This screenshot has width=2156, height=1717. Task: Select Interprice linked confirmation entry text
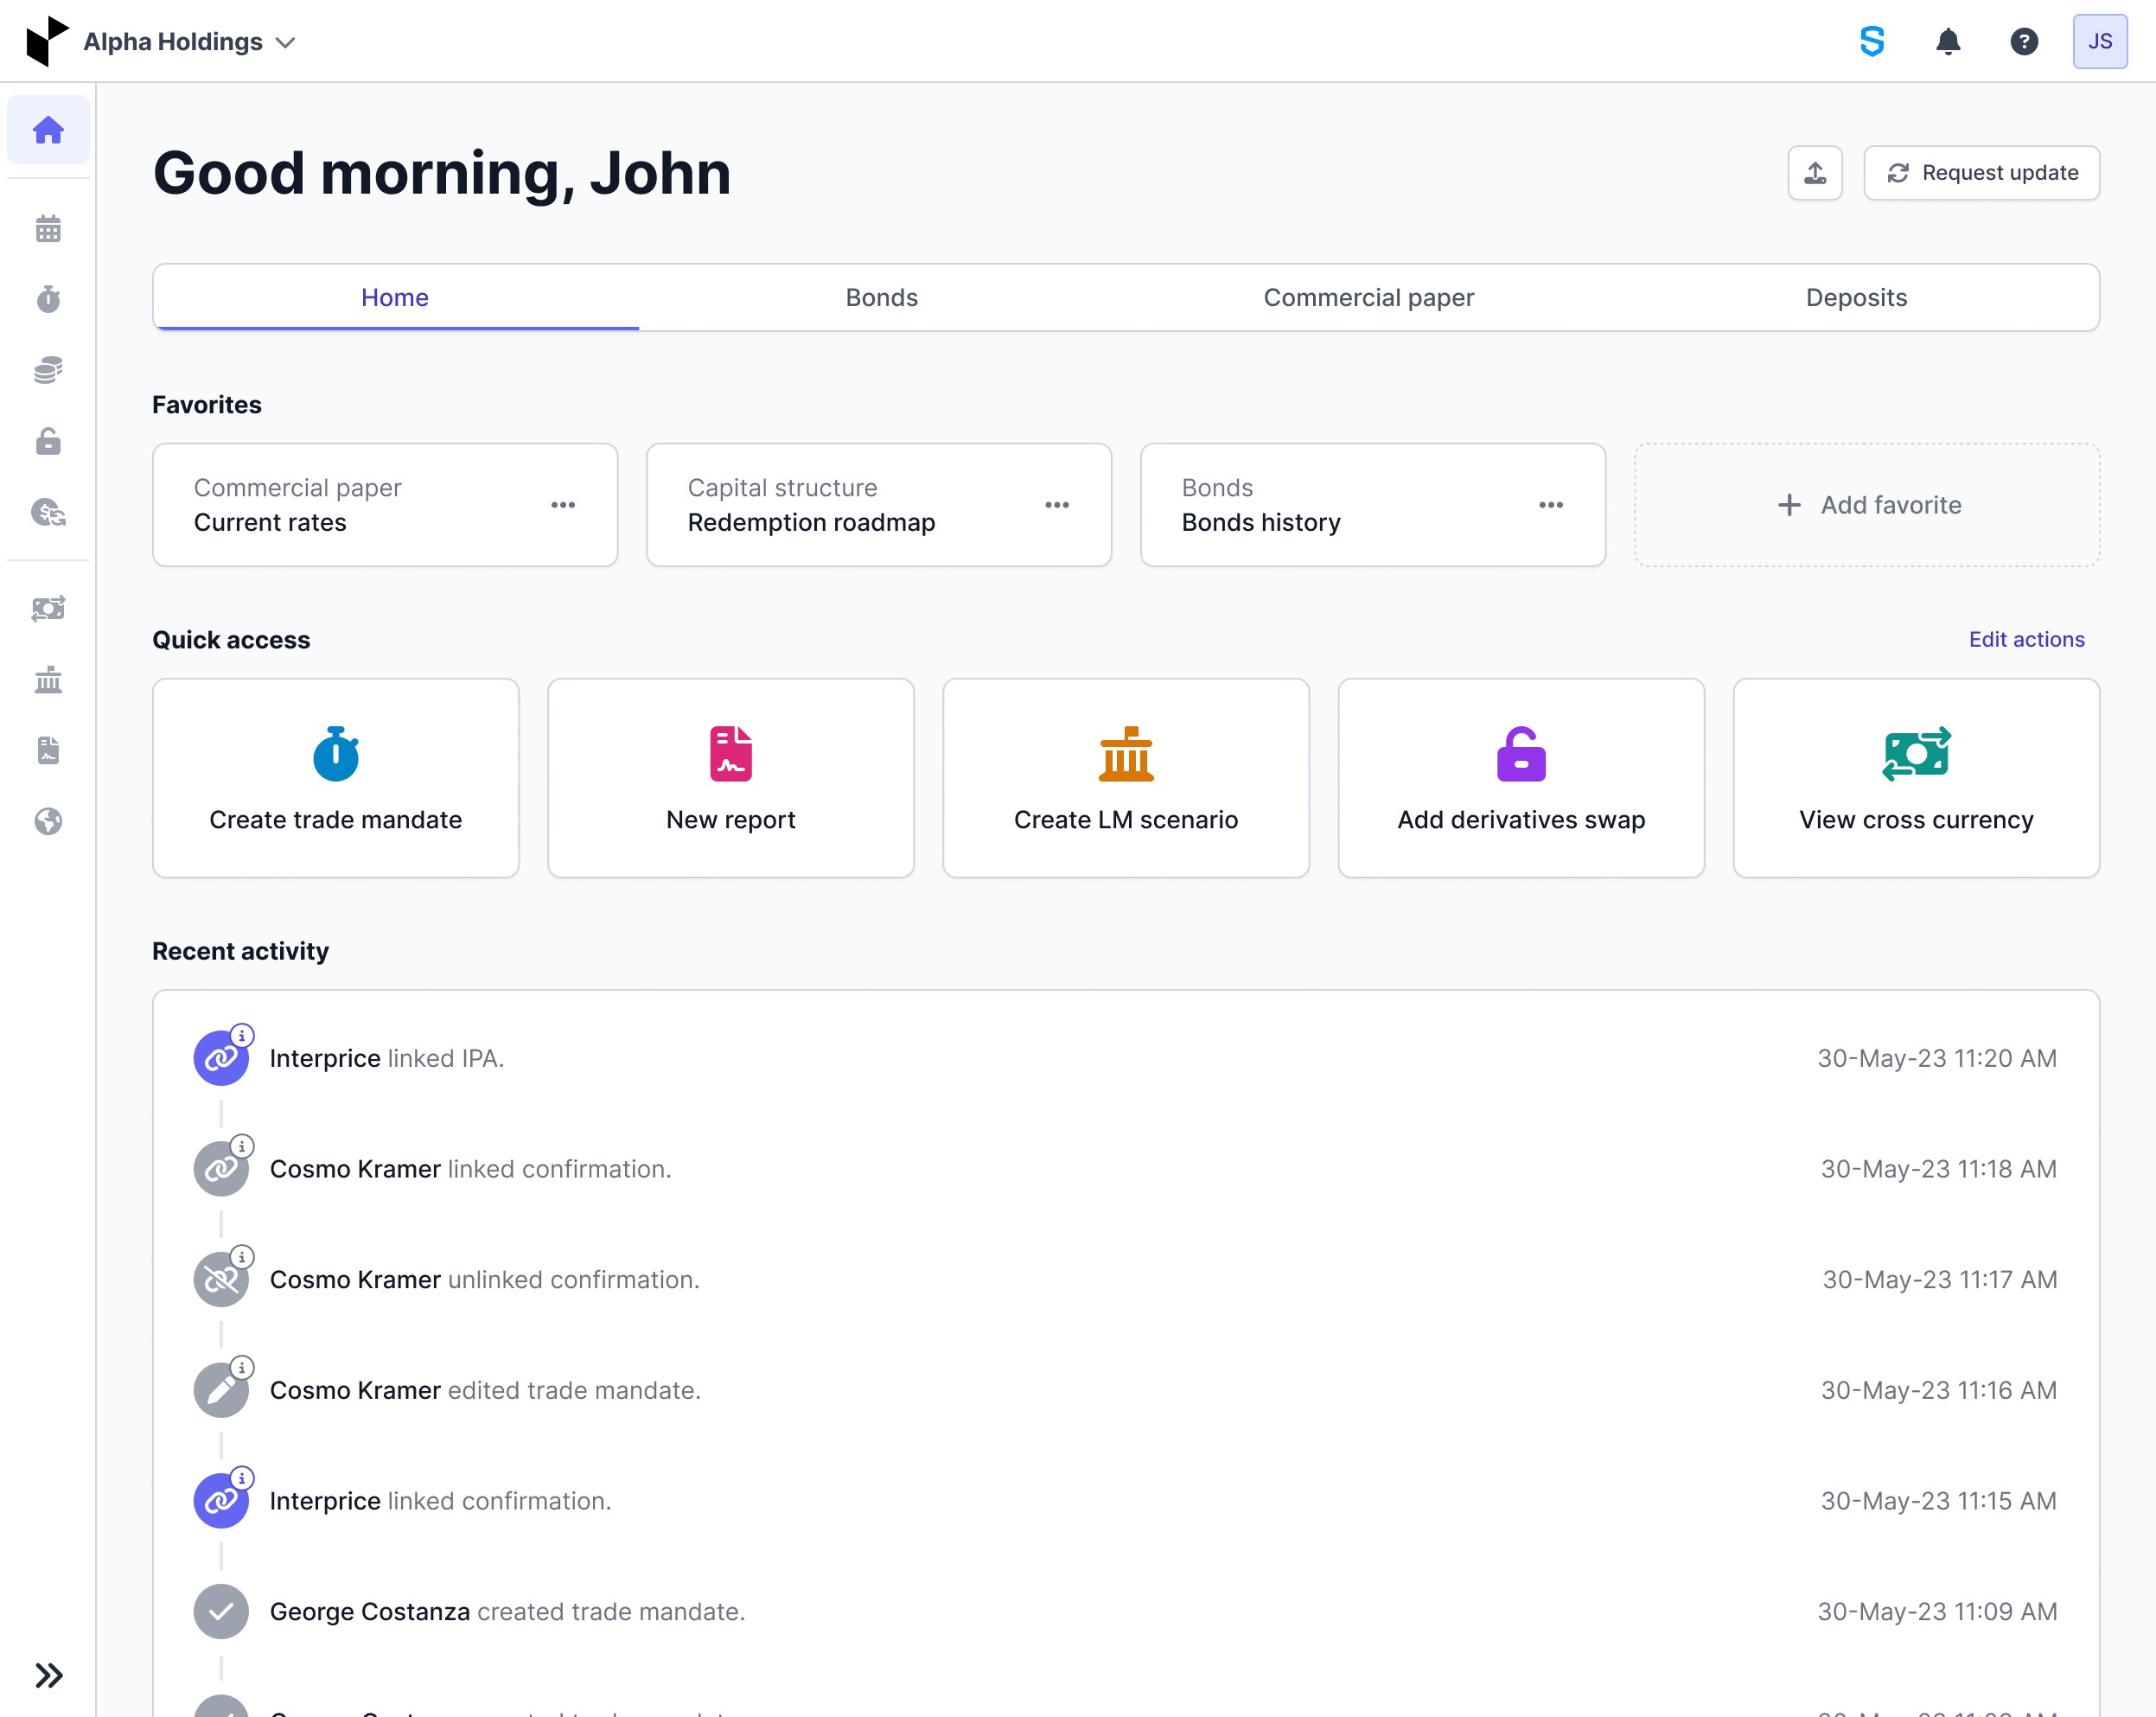tap(440, 1501)
